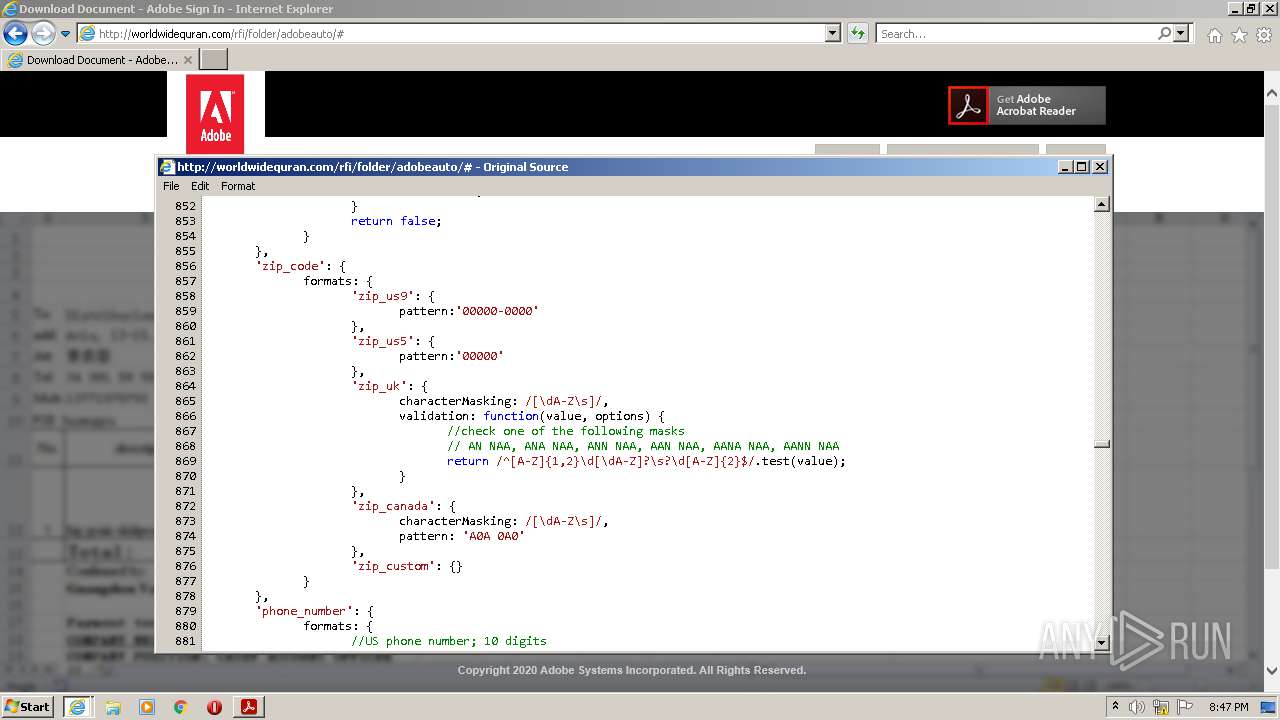The height and width of the screenshot is (720, 1280).
Task: Close the Original Source window
Action: click(x=1100, y=167)
